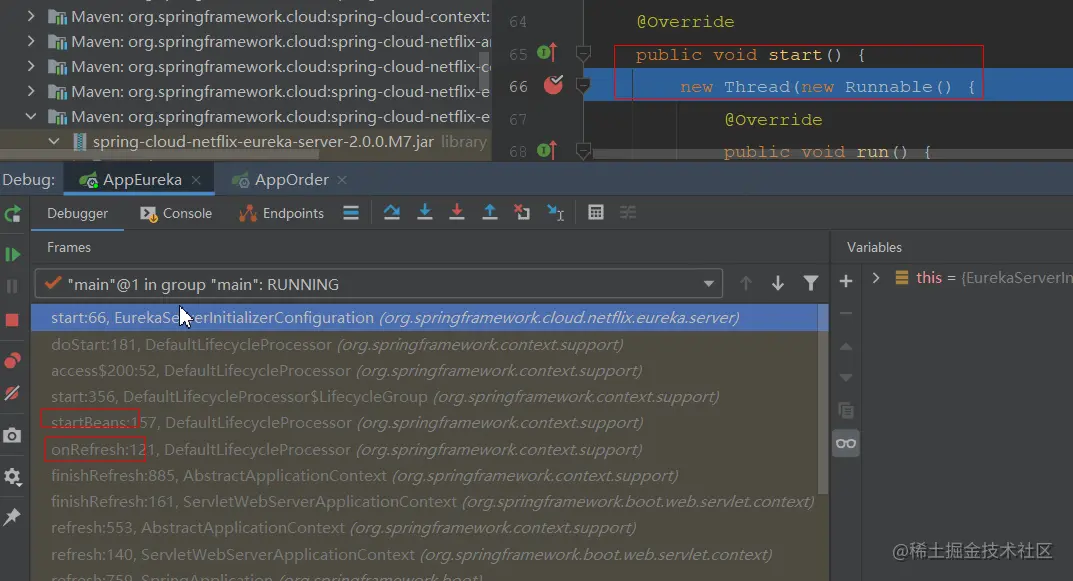This screenshot has width=1073, height=581.
Task: Select frame refresh:140 ServletWebServerApplicationContext
Action: coord(424,554)
